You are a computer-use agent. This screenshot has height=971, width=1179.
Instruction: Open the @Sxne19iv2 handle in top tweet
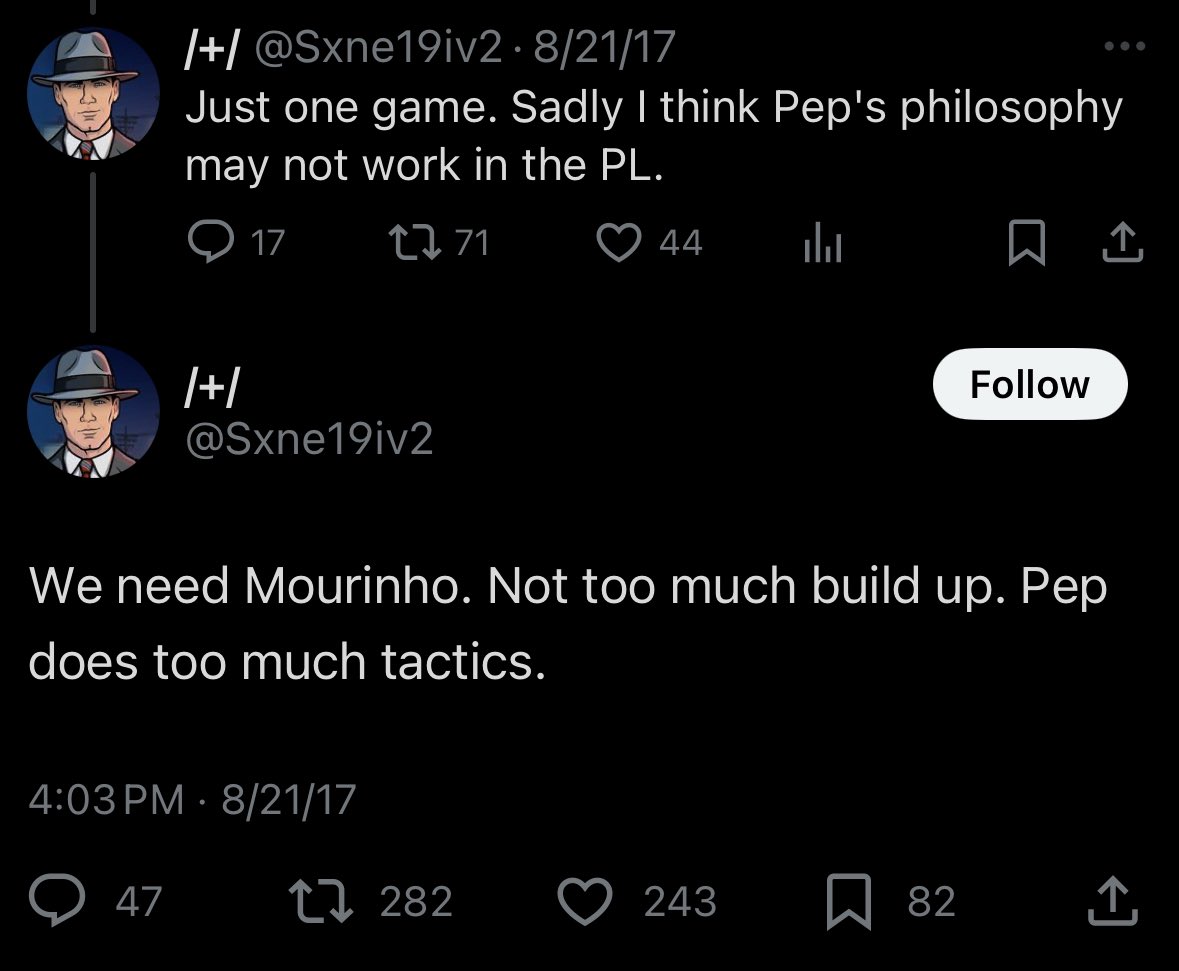[378, 47]
